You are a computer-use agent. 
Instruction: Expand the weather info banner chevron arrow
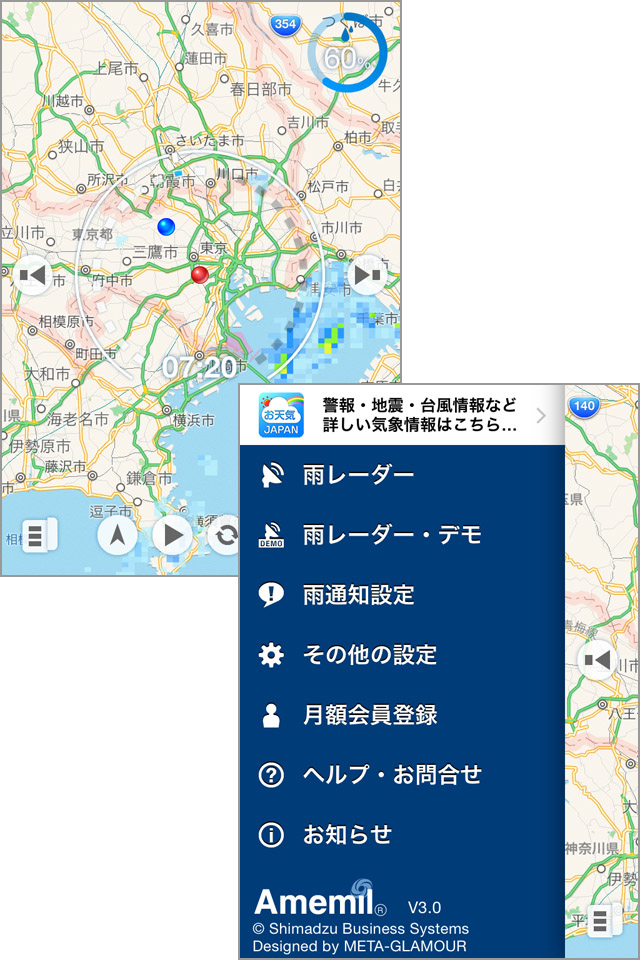[x=541, y=416]
